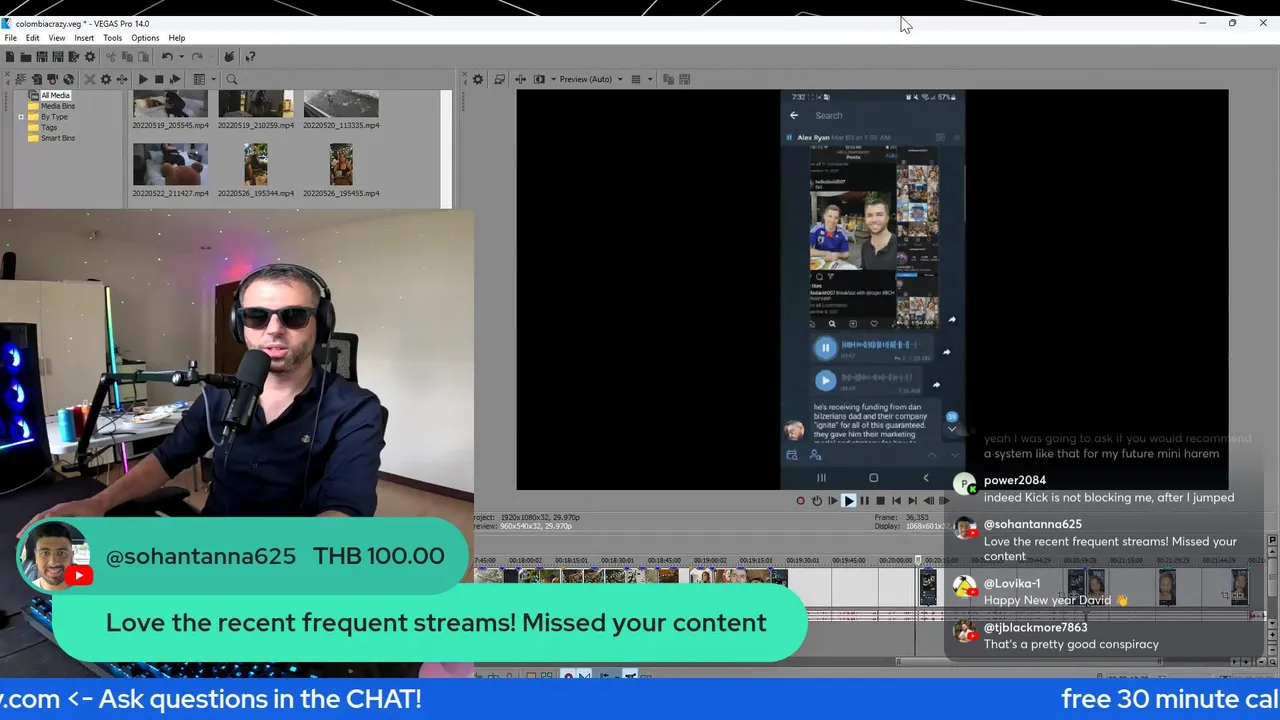The image size is (1280, 720).
Task: Stop media preview in Project Media toolbar
Action: pos(158,79)
